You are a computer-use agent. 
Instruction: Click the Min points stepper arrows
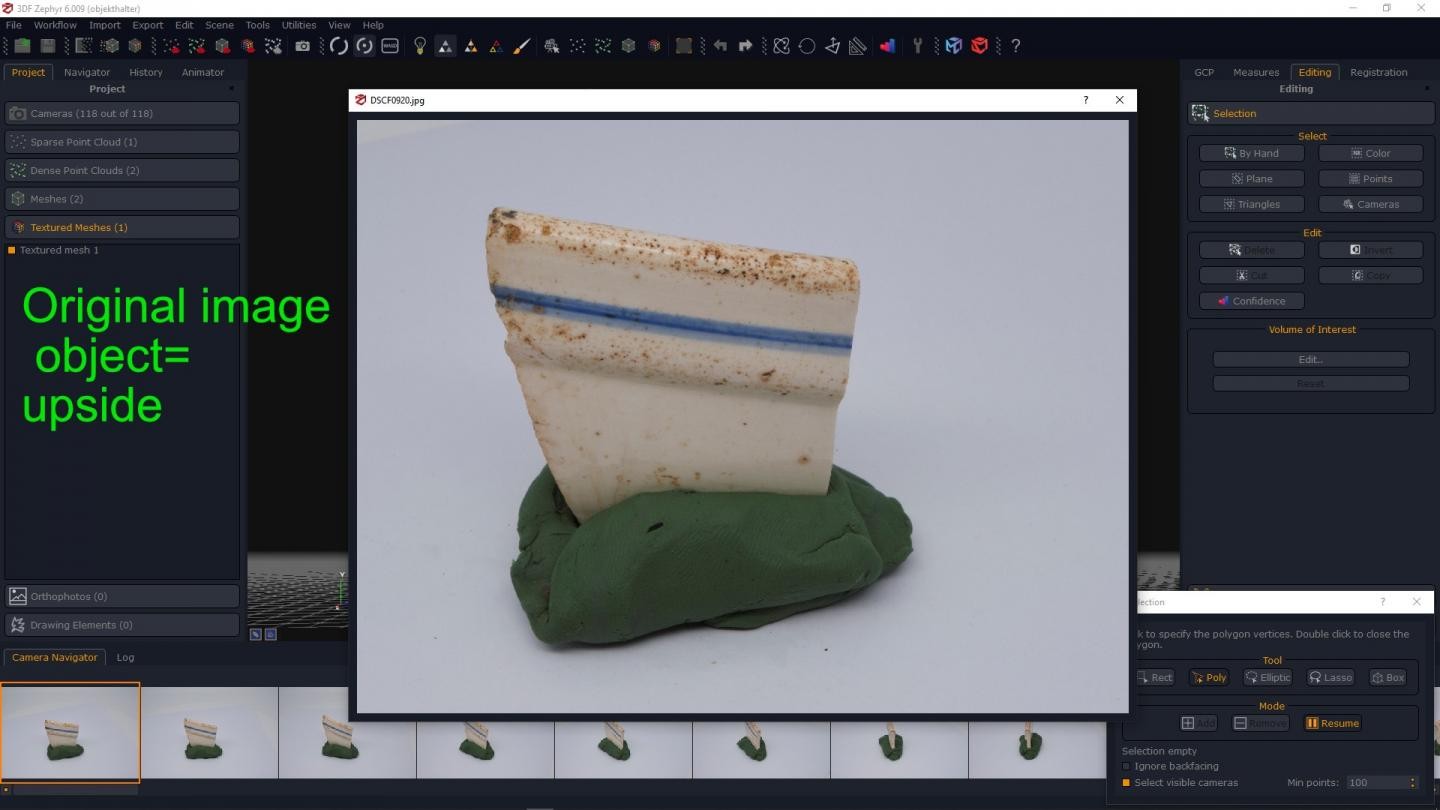1413,783
